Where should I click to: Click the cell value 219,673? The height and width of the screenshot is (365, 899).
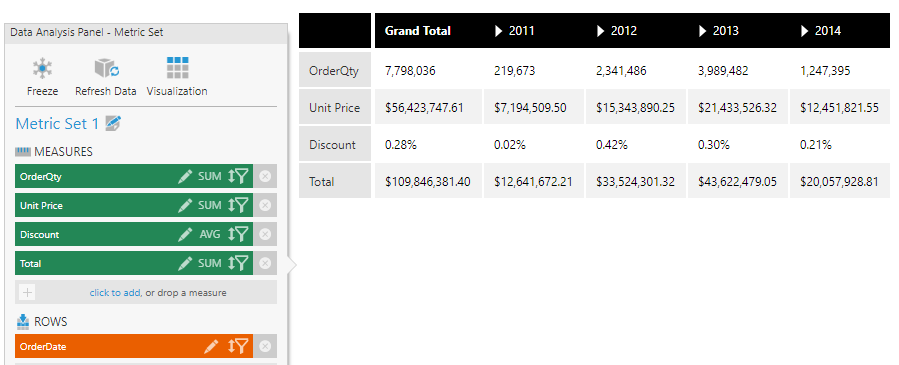[514, 71]
